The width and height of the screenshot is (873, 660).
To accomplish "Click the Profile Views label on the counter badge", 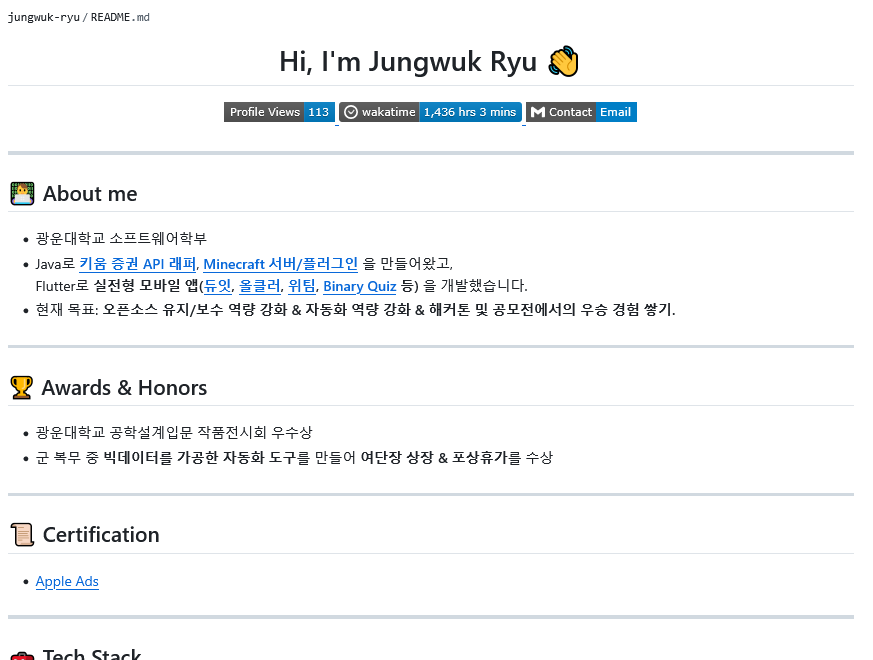I will pyautogui.click(x=267, y=112).
